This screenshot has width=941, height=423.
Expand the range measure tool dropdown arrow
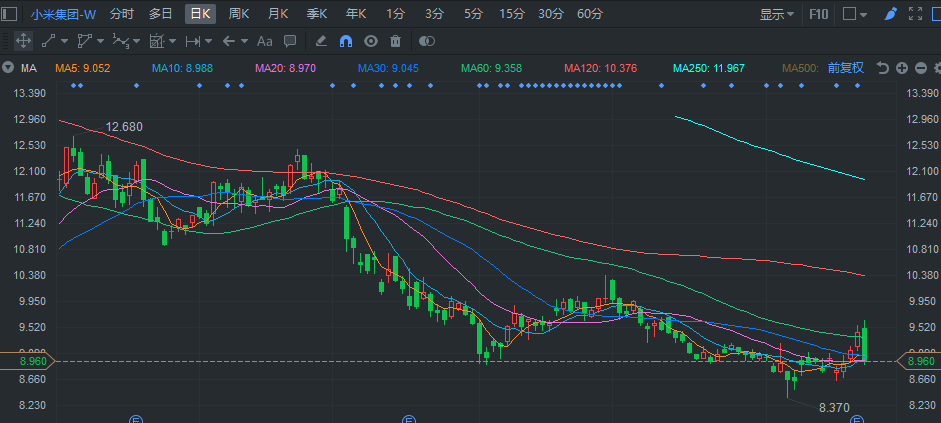coord(208,41)
